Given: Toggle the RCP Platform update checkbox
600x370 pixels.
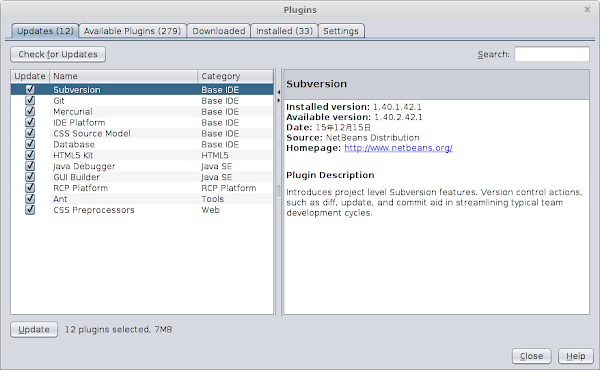Looking at the screenshot, I should tap(30, 188).
